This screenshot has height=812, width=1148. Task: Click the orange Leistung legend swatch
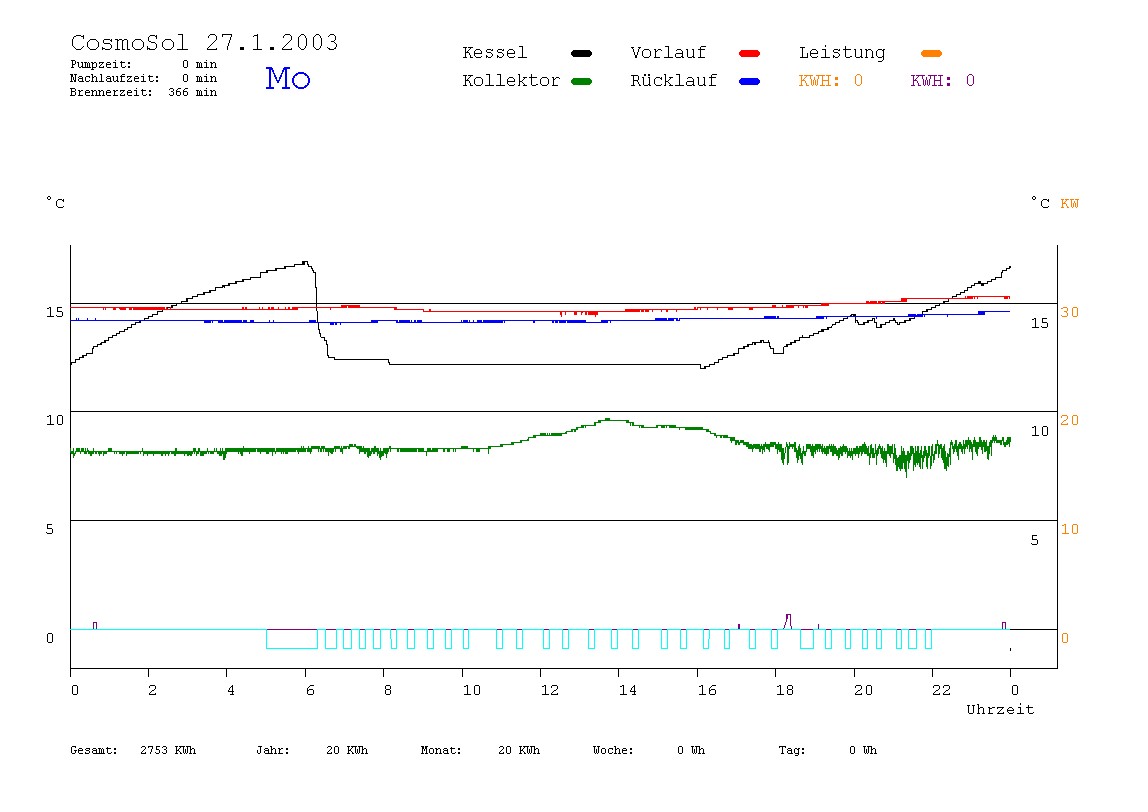tap(931, 53)
